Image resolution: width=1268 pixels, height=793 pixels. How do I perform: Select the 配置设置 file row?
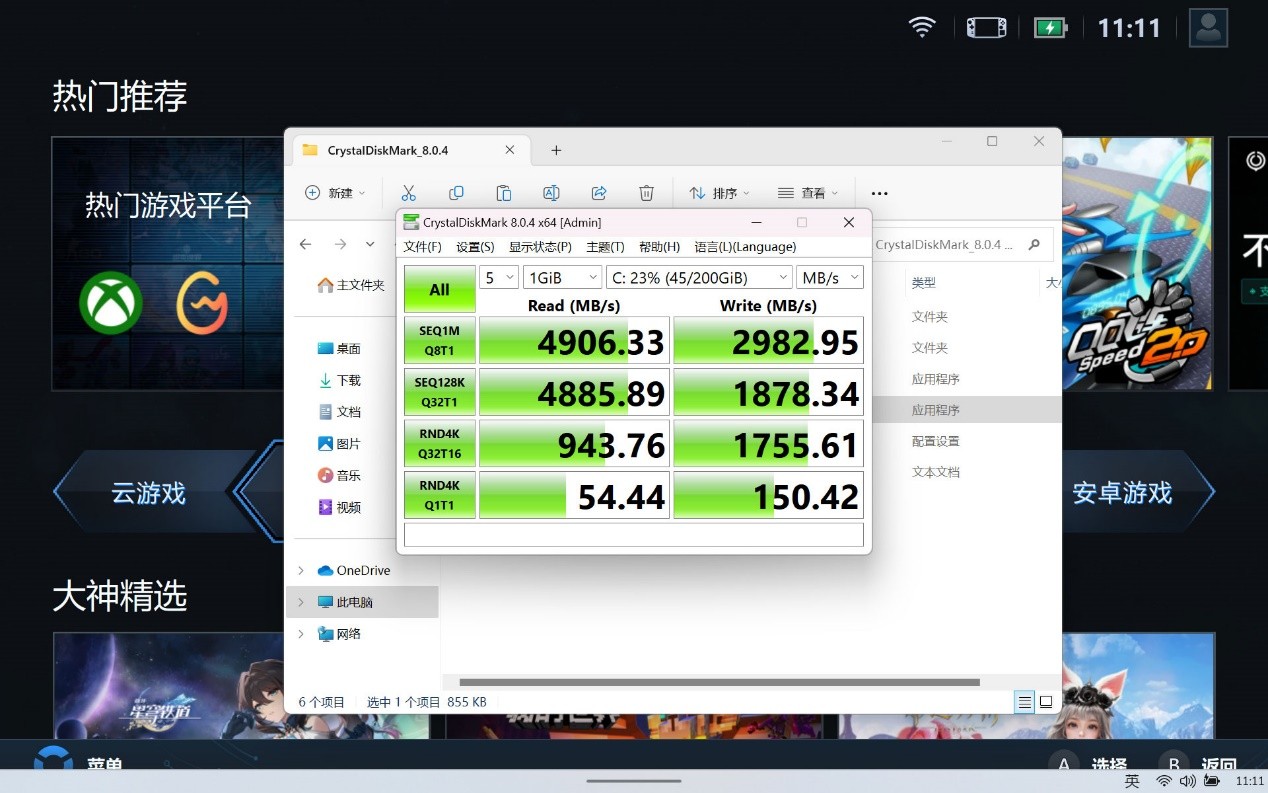coord(935,441)
